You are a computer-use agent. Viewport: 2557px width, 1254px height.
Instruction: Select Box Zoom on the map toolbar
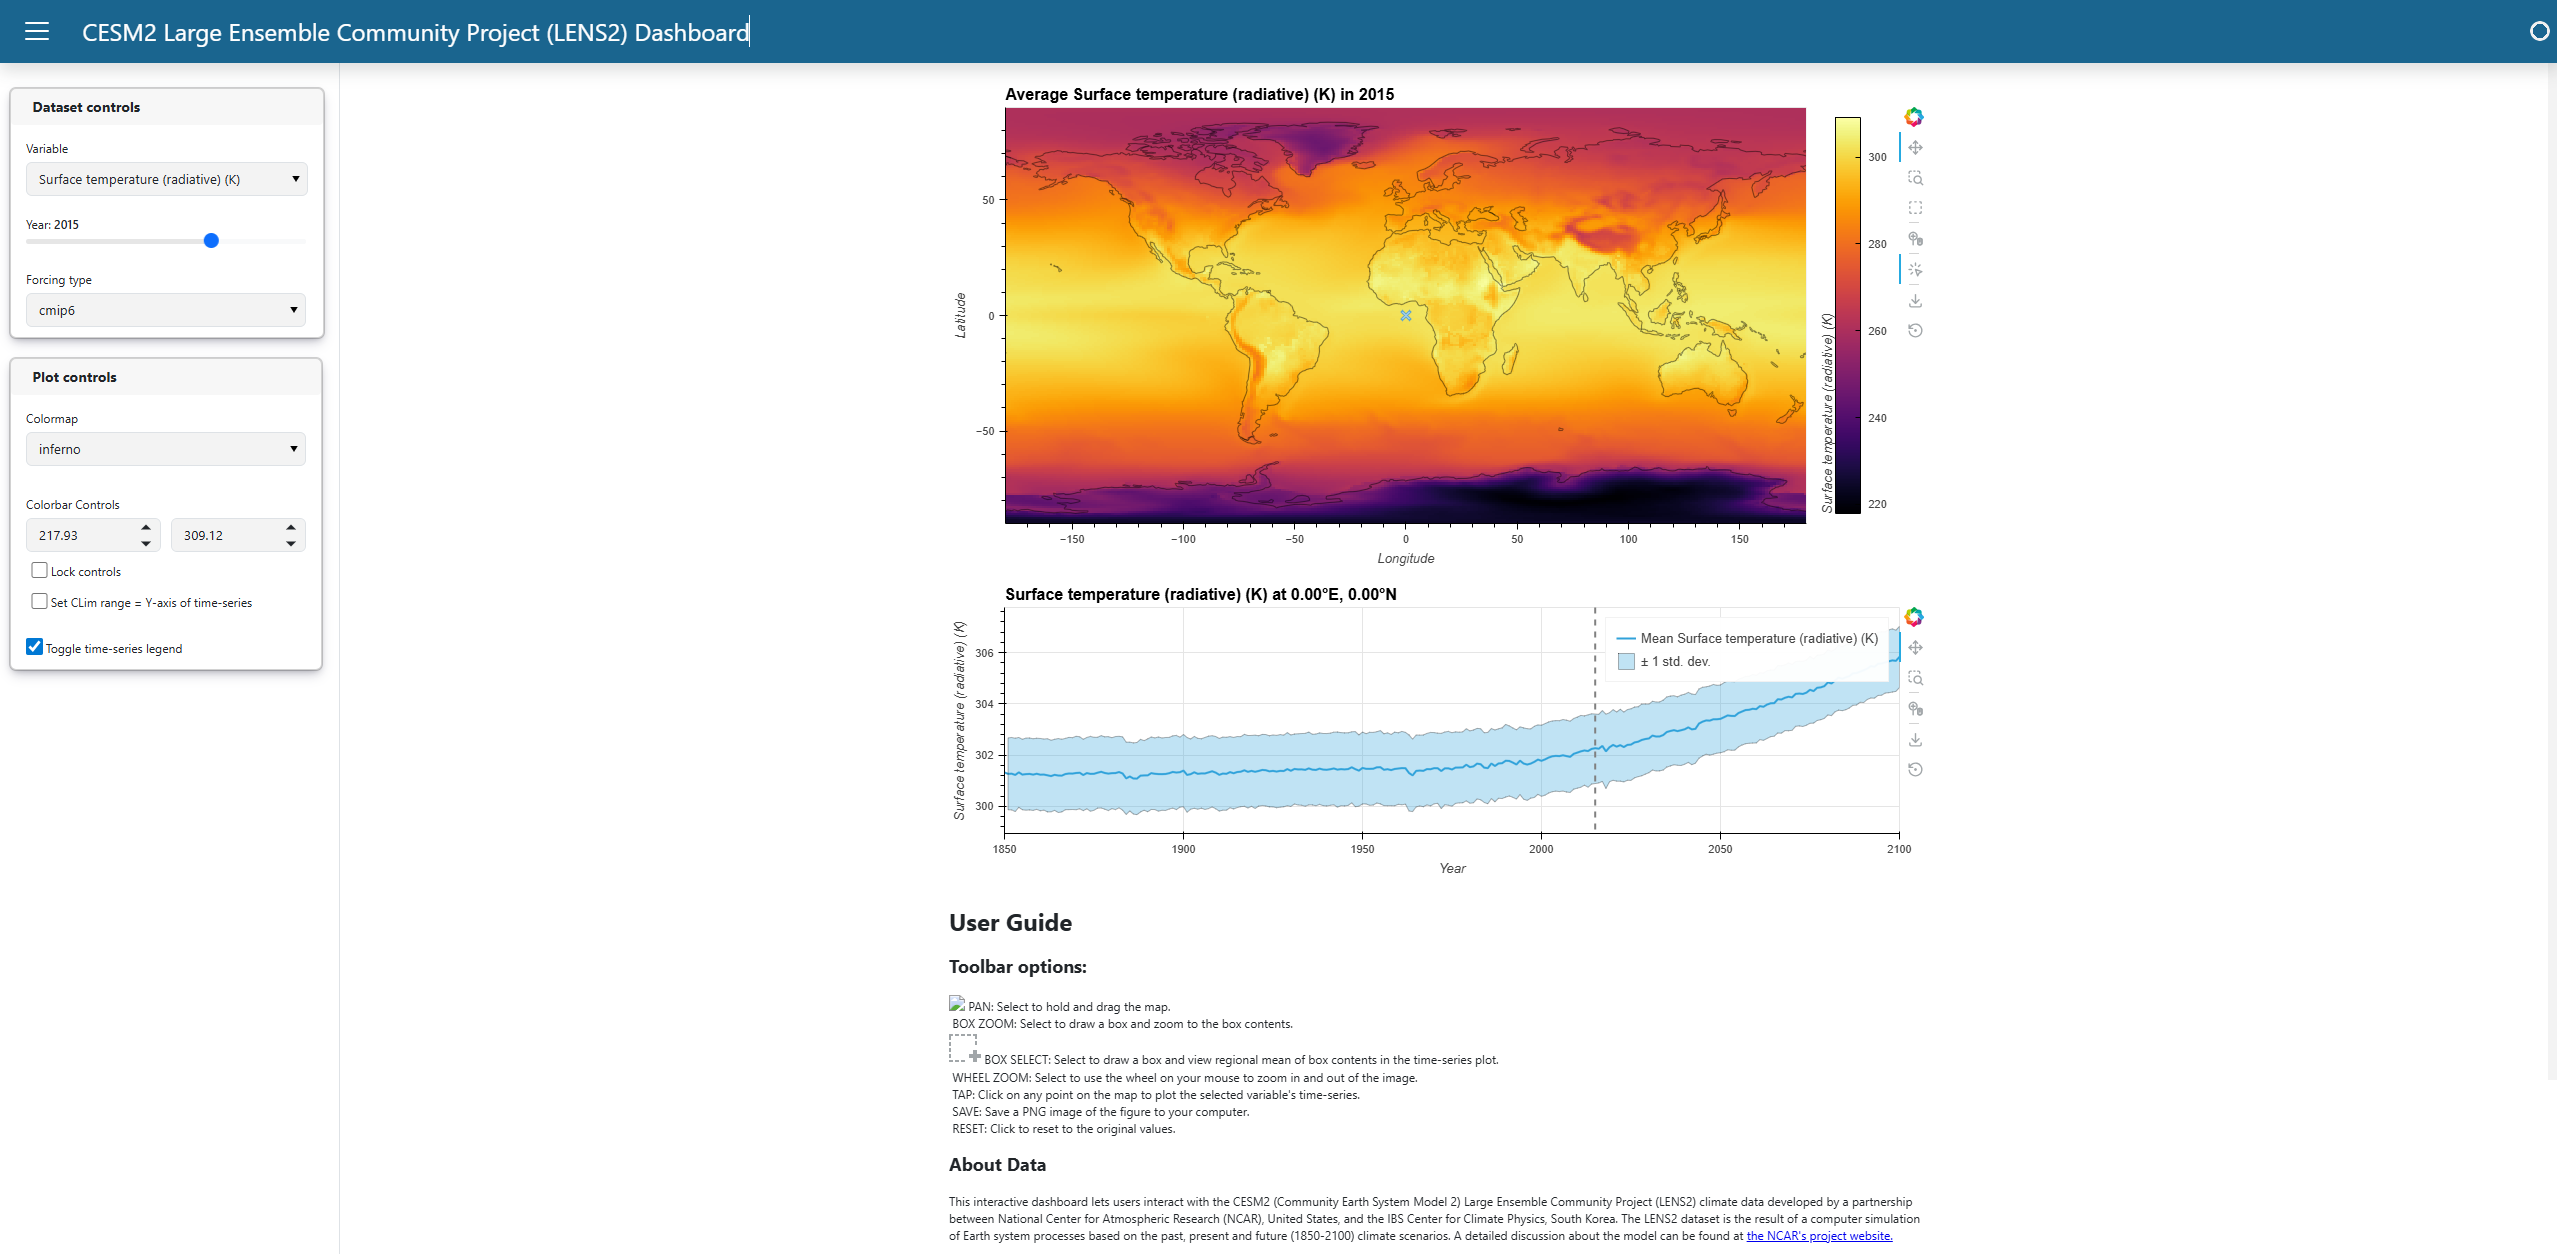1915,178
